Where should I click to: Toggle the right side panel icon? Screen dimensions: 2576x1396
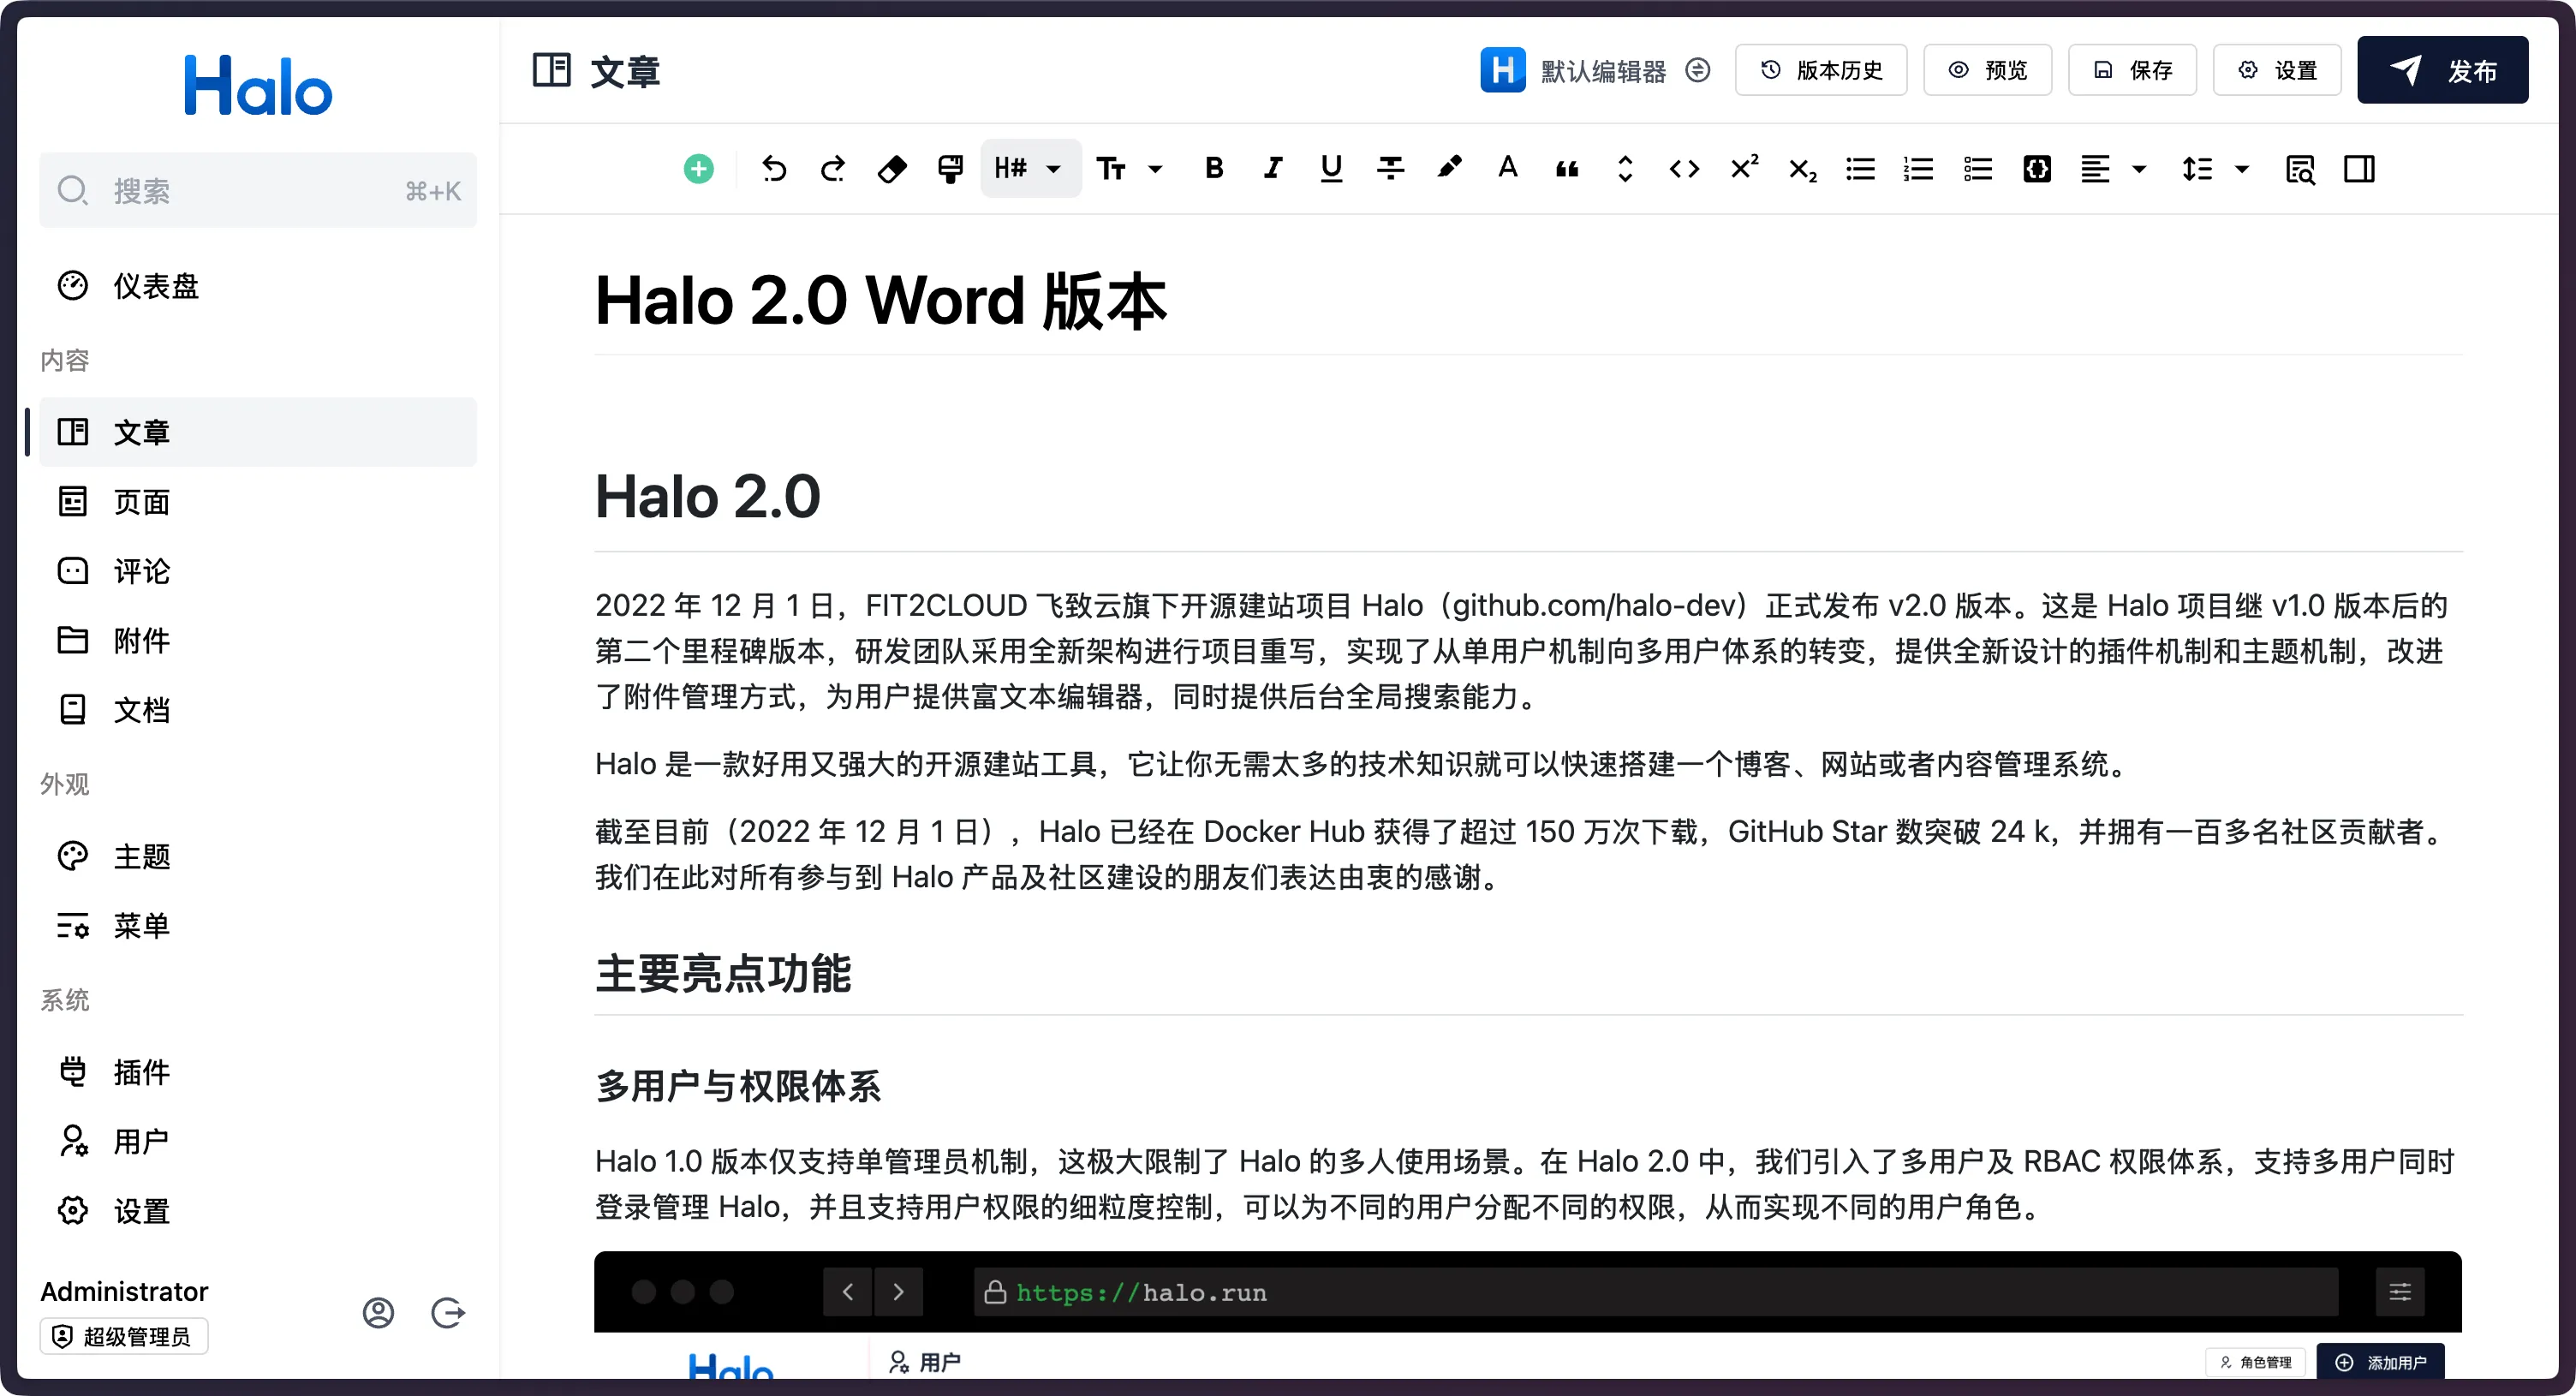coord(2359,169)
